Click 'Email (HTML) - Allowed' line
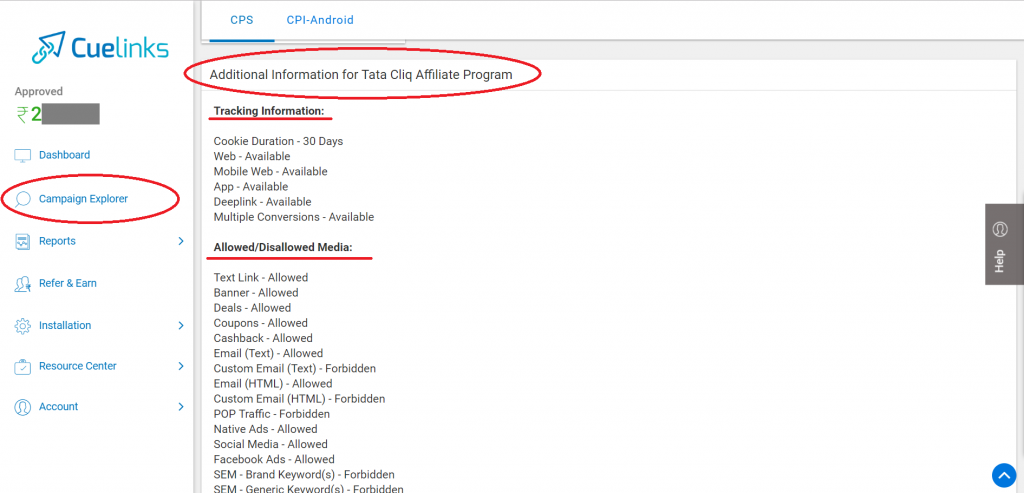This screenshot has width=1024, height=493. 273,384
